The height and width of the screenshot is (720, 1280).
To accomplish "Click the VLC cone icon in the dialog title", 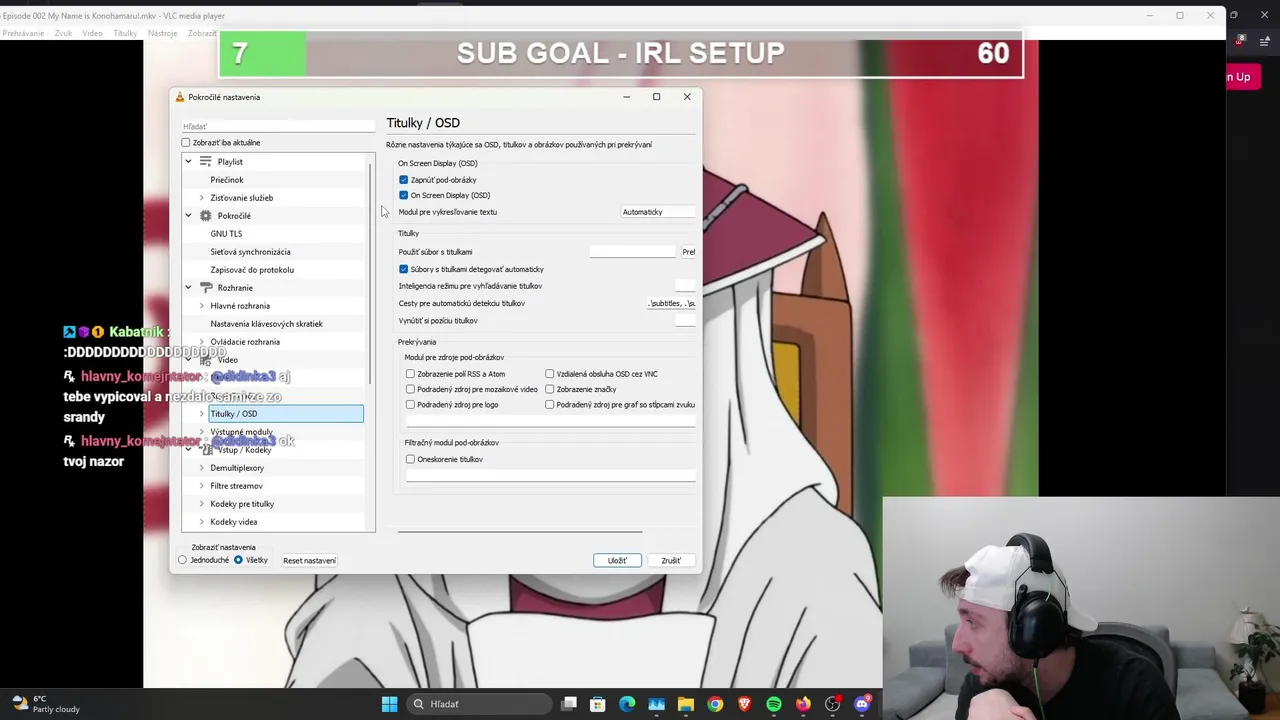I will tap(180, 97).
